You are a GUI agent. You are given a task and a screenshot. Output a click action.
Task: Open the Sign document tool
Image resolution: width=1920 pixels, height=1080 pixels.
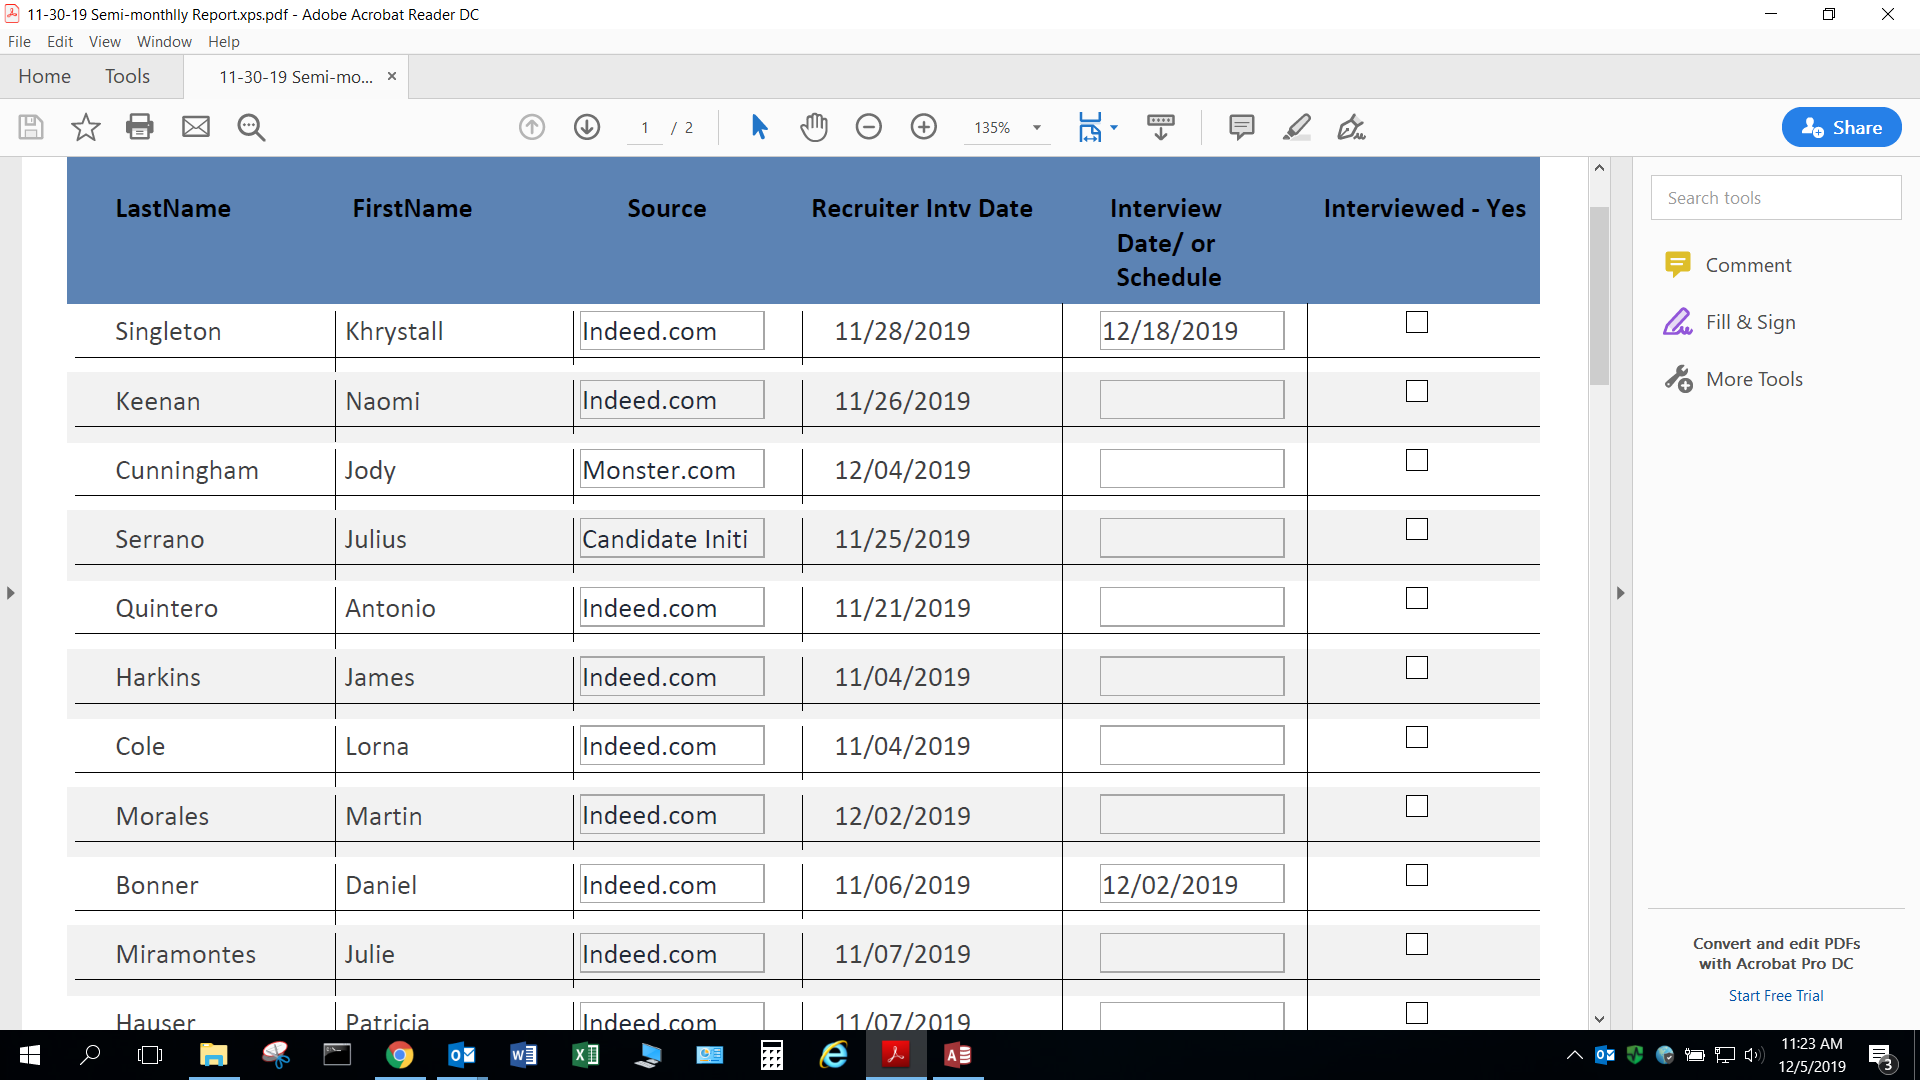click(1351, 127)
